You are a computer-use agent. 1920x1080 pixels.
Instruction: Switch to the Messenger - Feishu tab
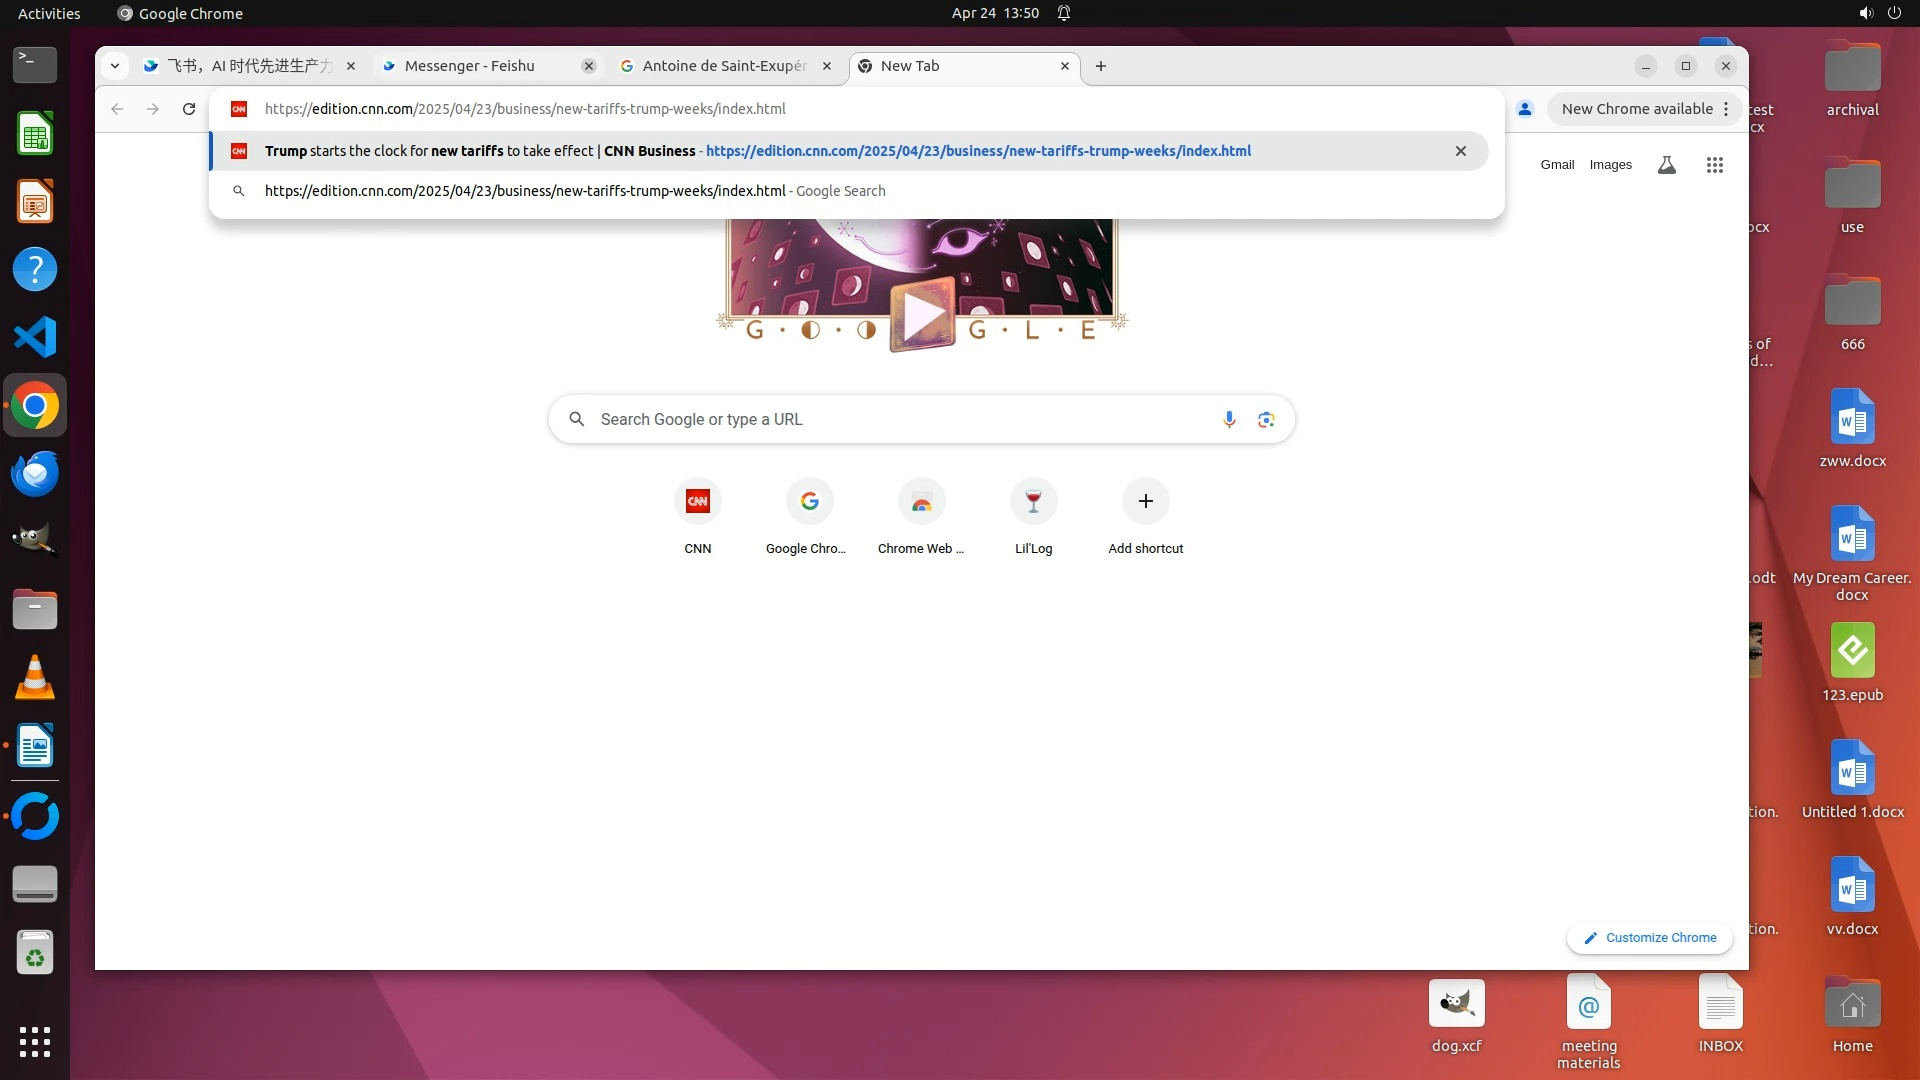tap(470, 66)
